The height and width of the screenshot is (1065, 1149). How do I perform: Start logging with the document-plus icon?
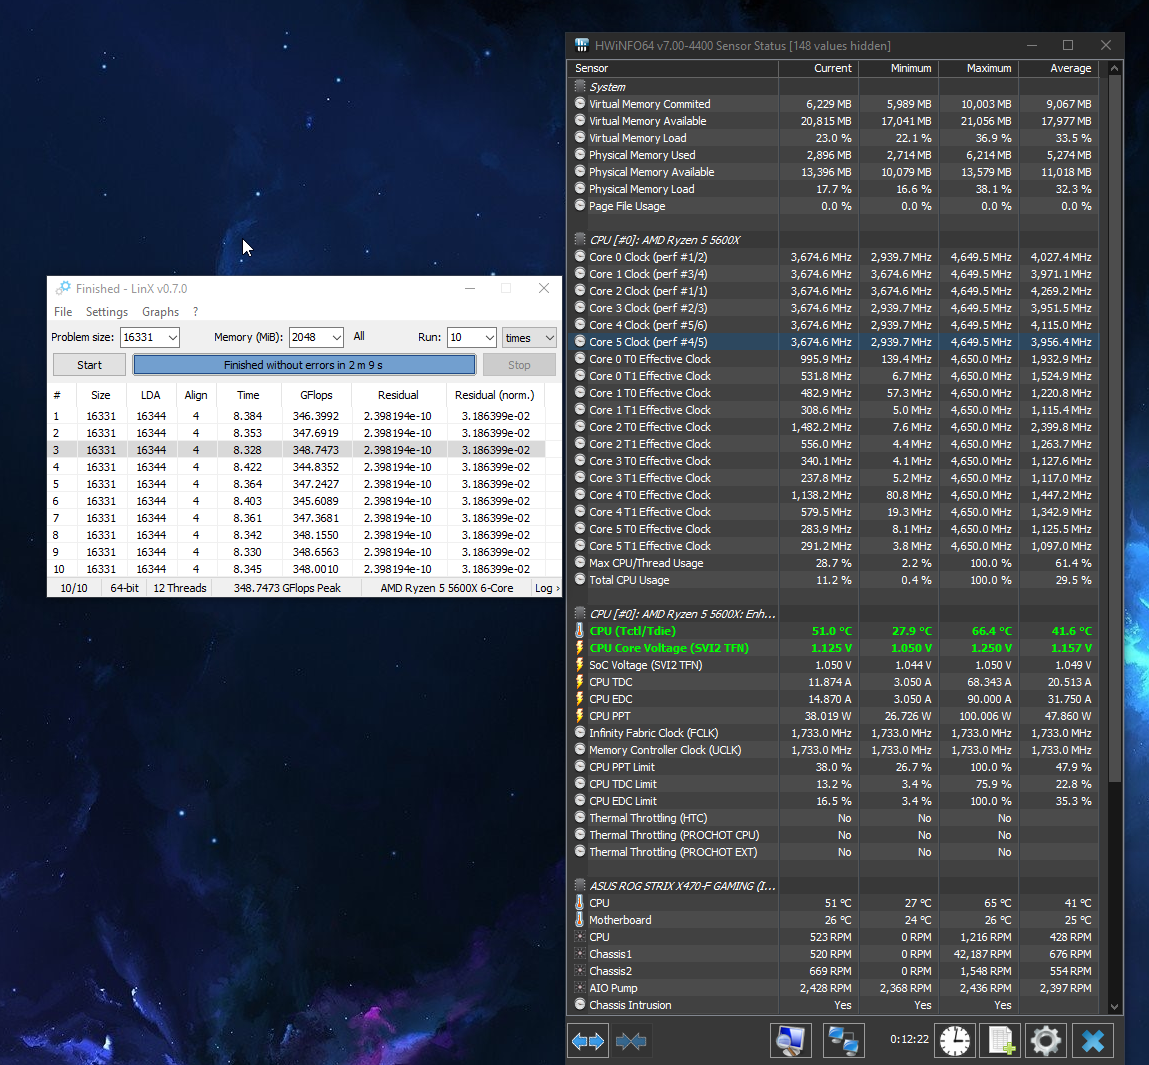click(x=1001, y=1041)
